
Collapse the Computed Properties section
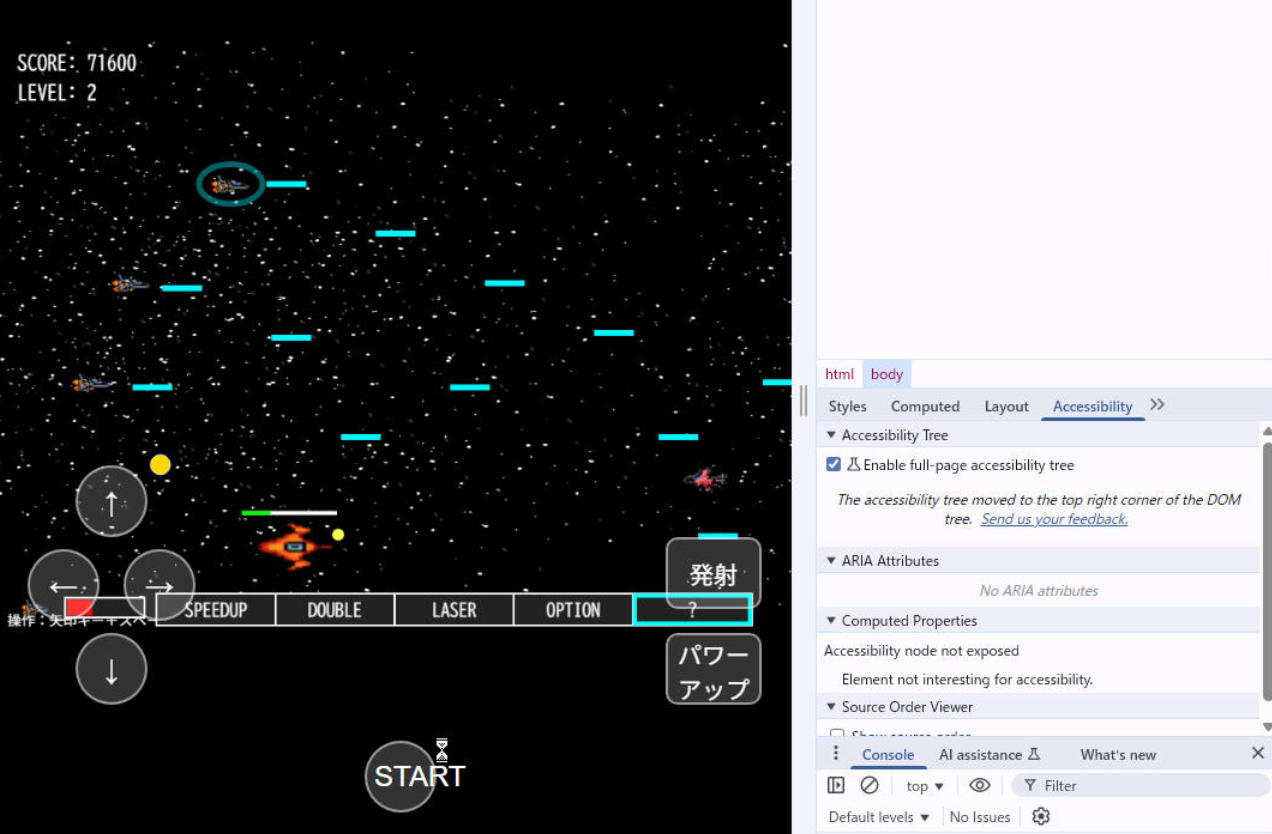coord(831,621)
